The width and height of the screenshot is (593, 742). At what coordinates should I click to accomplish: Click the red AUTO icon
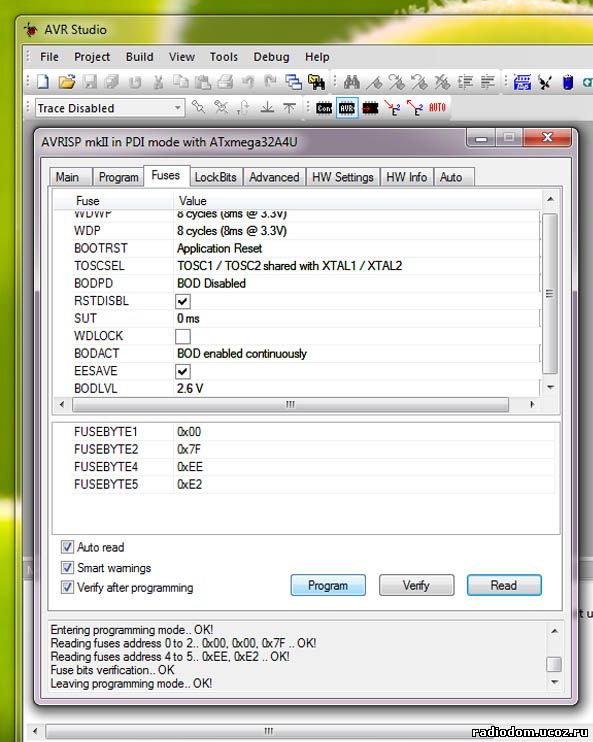(x=437, y=107)
